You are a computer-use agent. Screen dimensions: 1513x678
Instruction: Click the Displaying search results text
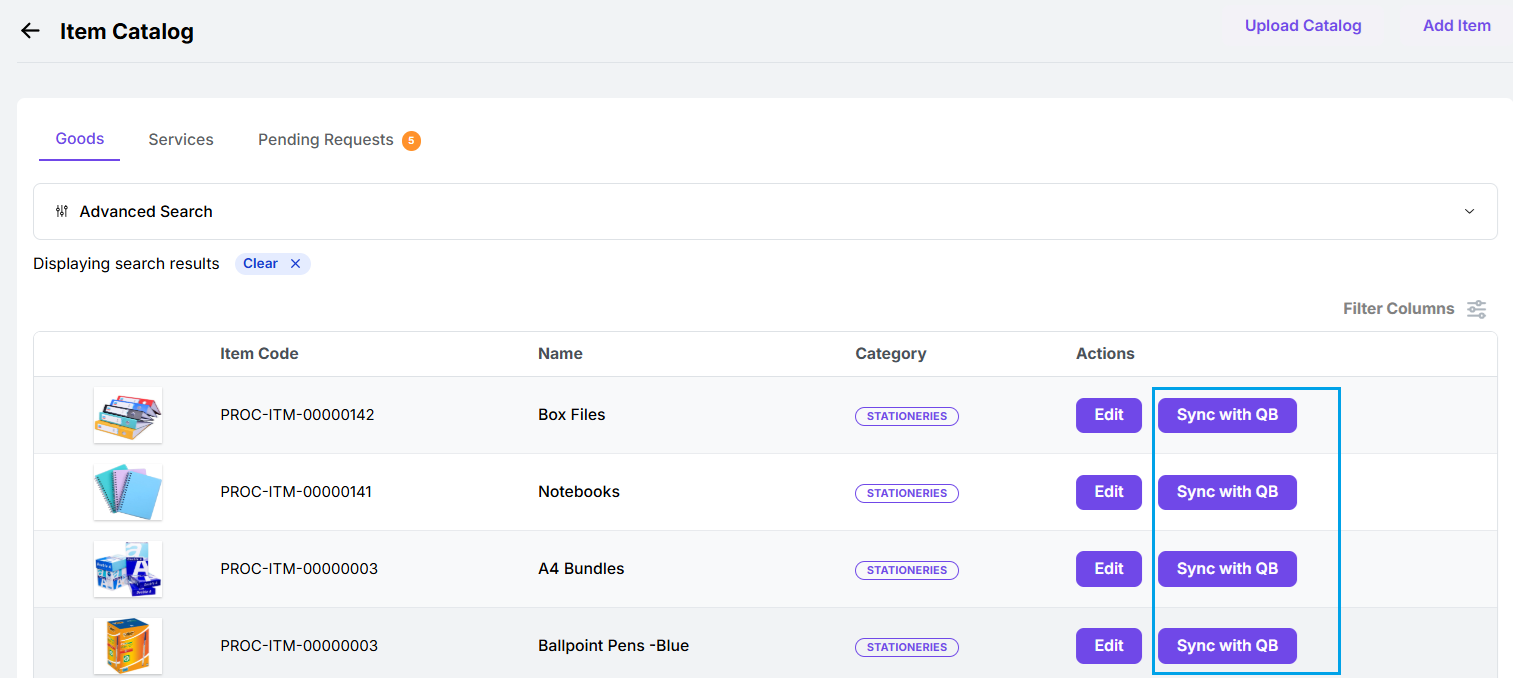[x=126, y=264]
